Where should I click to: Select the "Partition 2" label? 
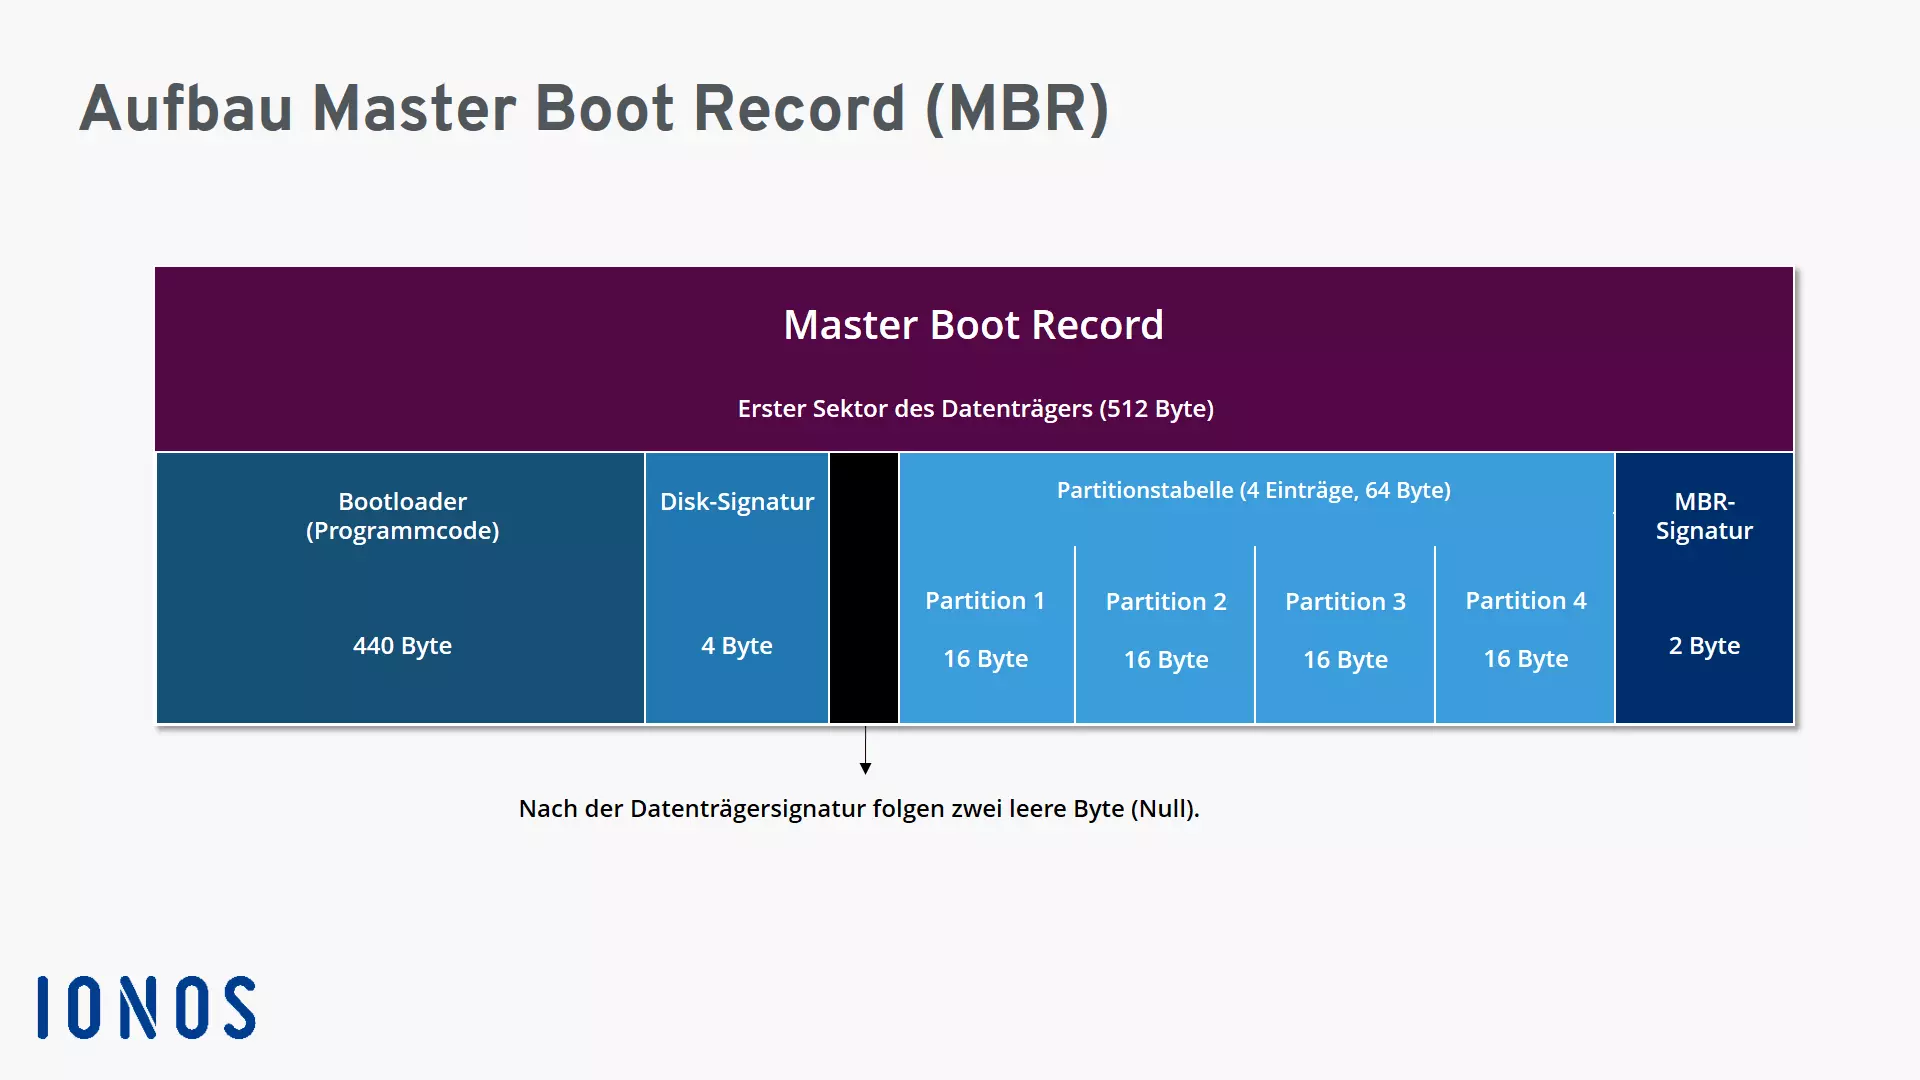point(1166,601)
